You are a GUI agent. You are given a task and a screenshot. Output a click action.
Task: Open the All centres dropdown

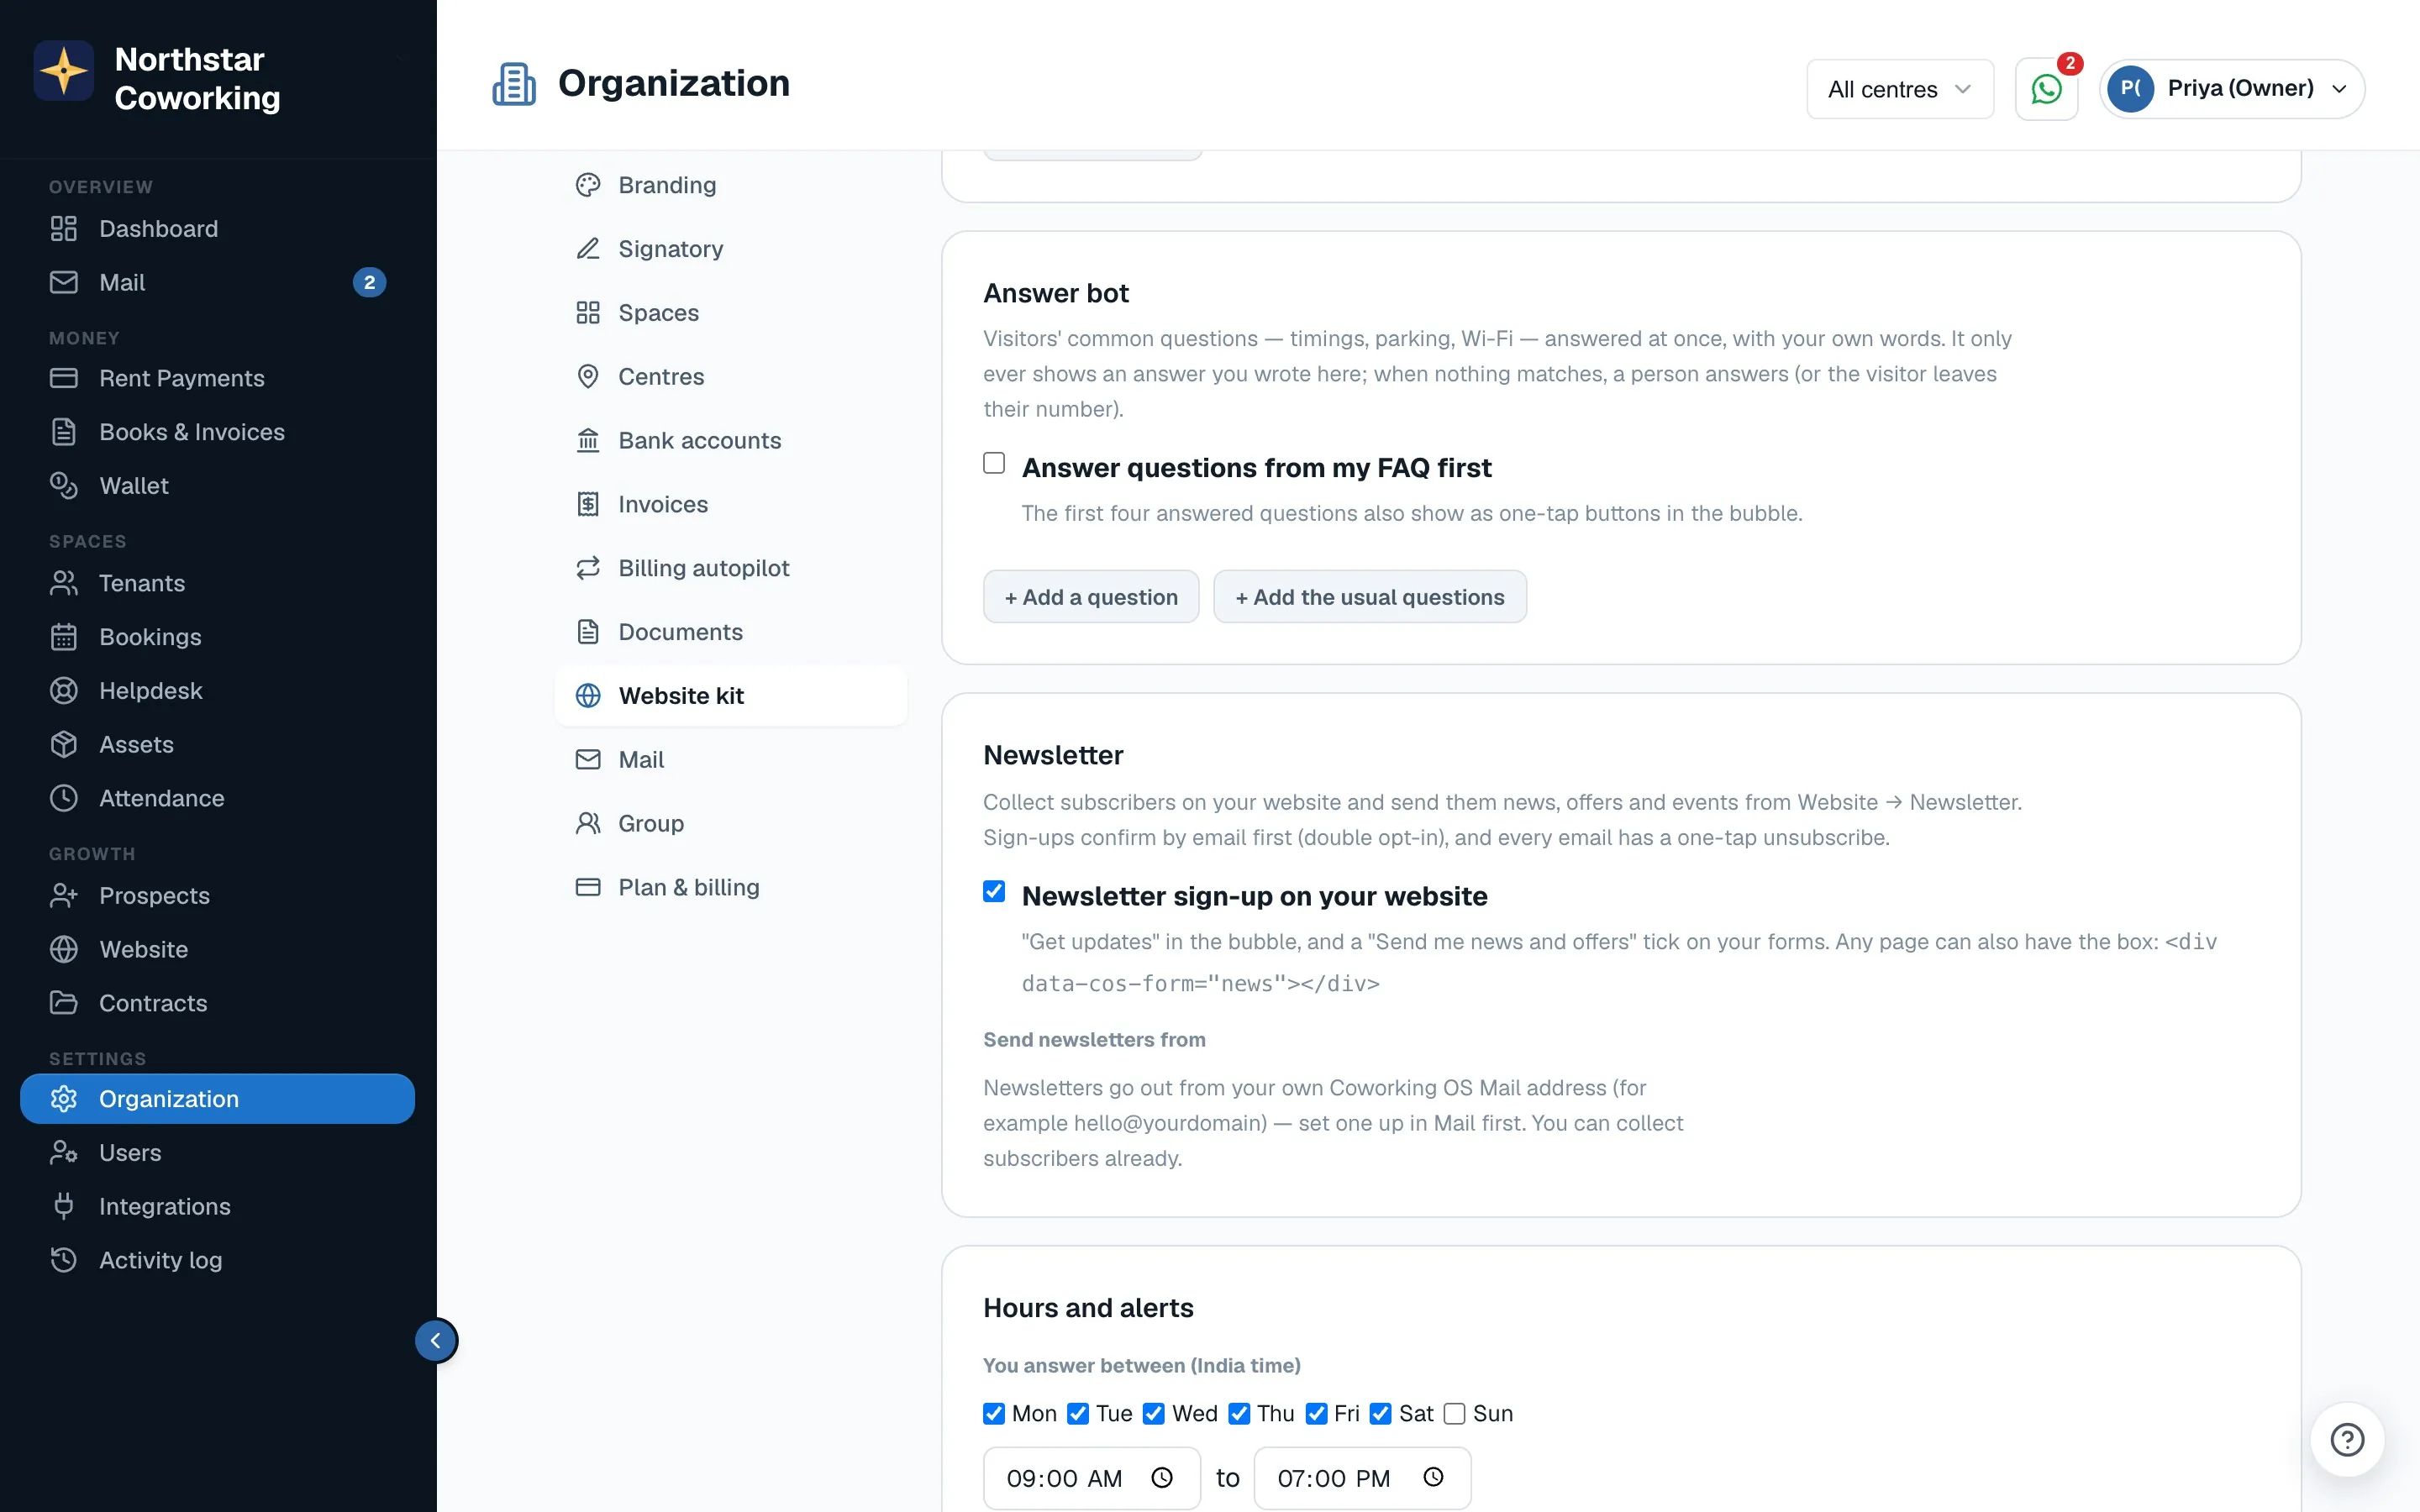coord(1899,89)
